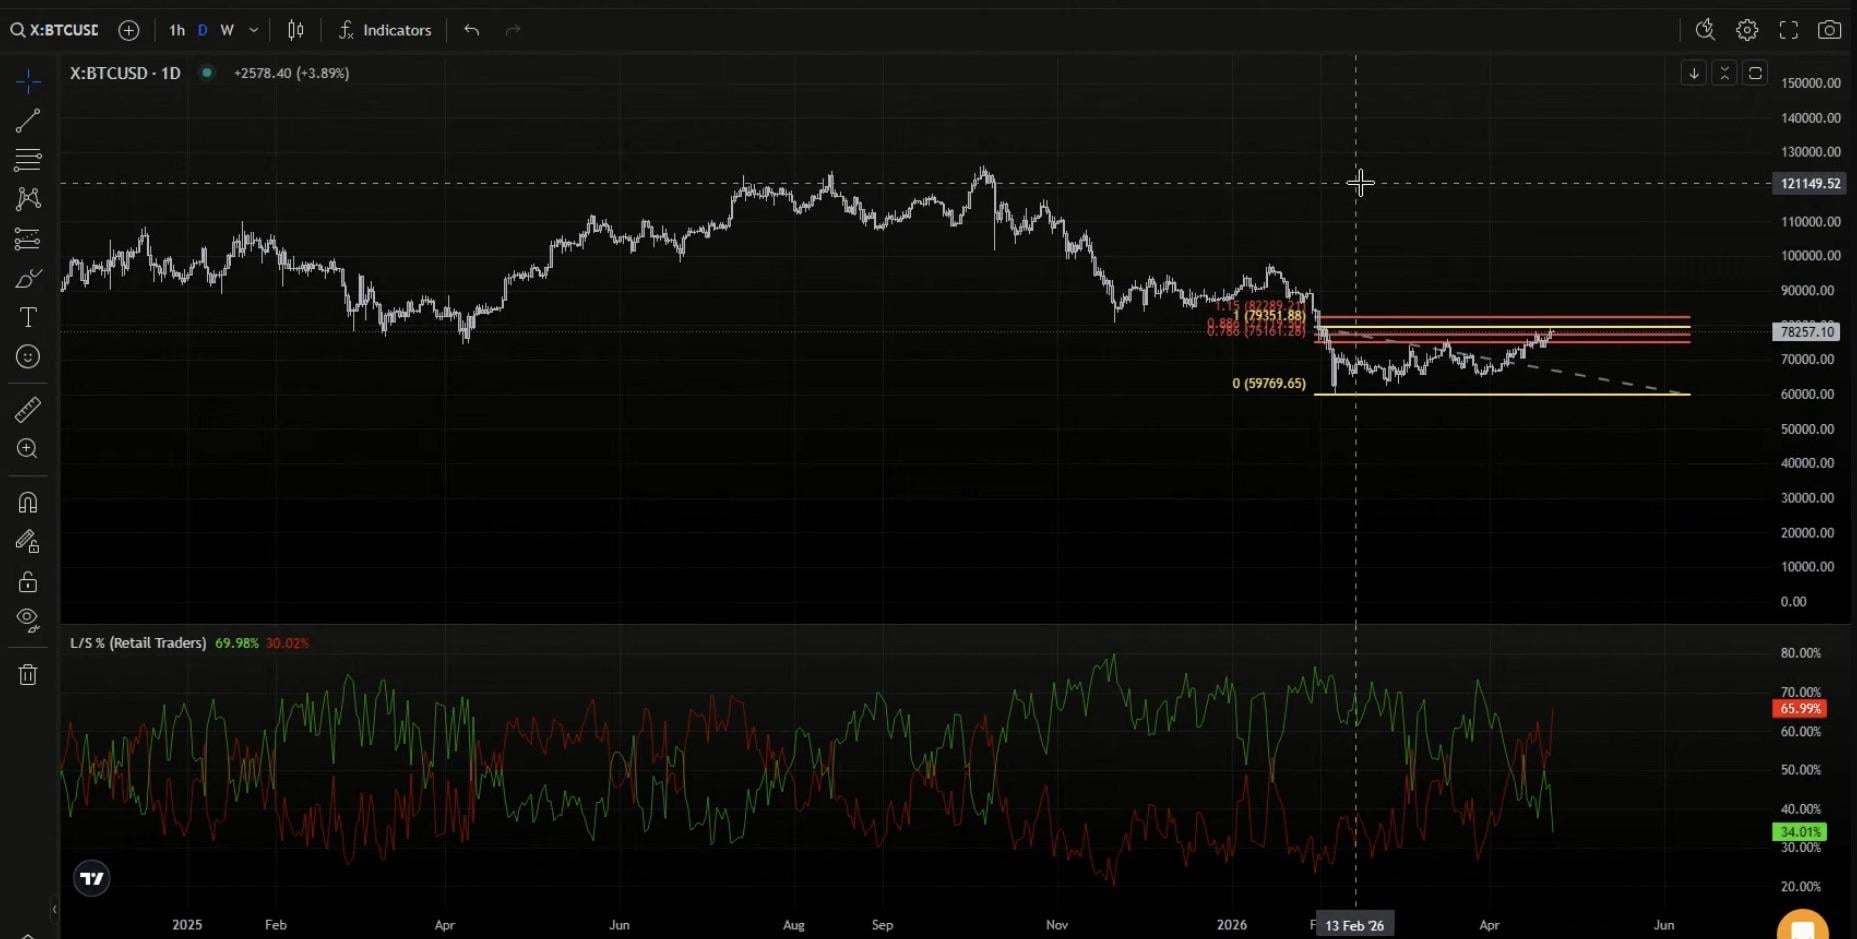Click the trash icon to remove drawings
The image size is (1857, 939).
(x=28, y=675)
